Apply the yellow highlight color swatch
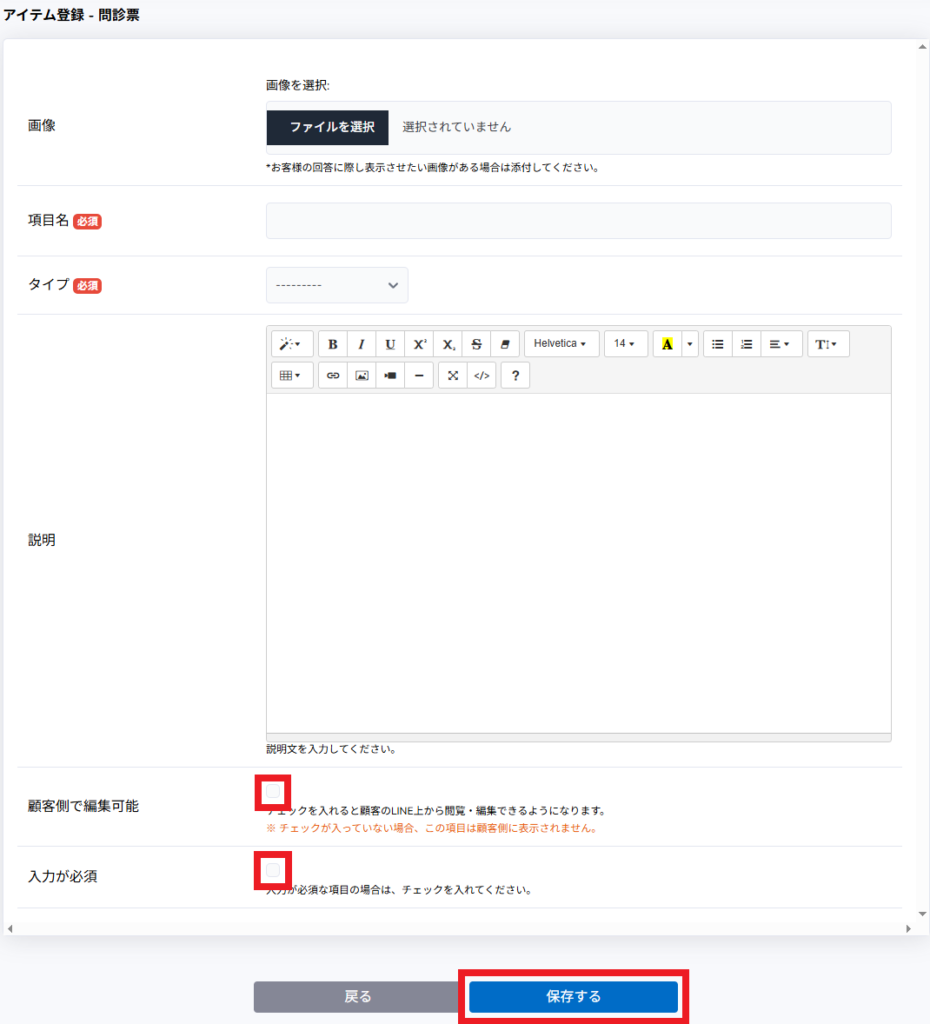The width and height of the screenshot is (930, 1024). (667, 344)
